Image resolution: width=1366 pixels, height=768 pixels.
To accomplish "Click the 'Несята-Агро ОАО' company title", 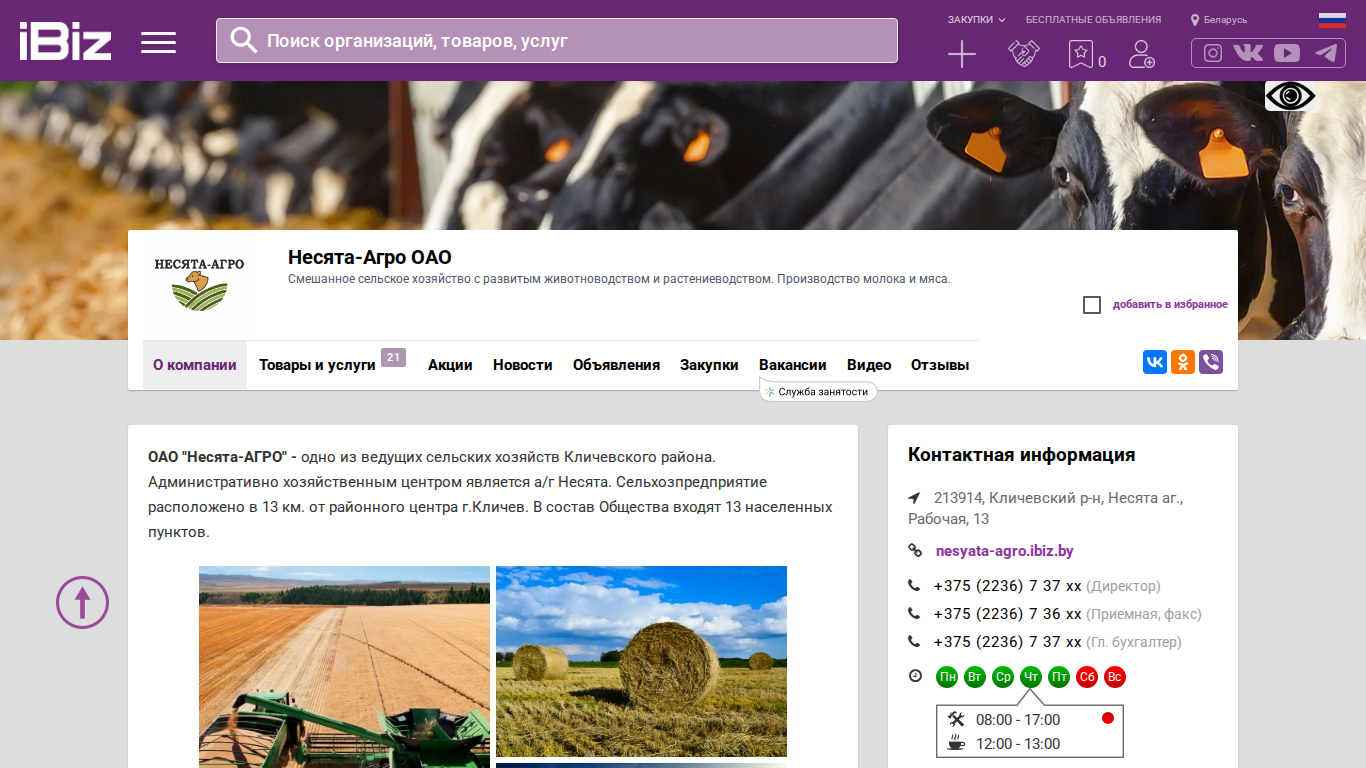I will [x=370, y=257].
